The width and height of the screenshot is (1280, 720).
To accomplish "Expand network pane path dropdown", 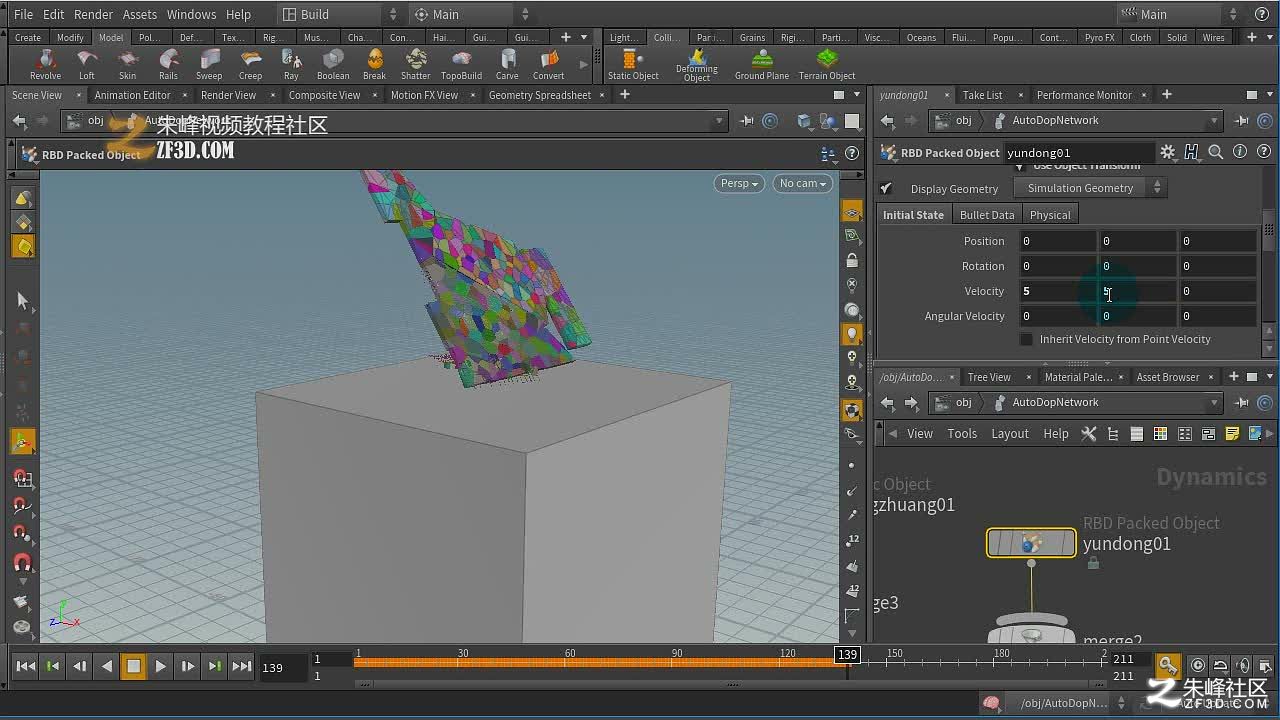I will click(x=1214, y=403).
